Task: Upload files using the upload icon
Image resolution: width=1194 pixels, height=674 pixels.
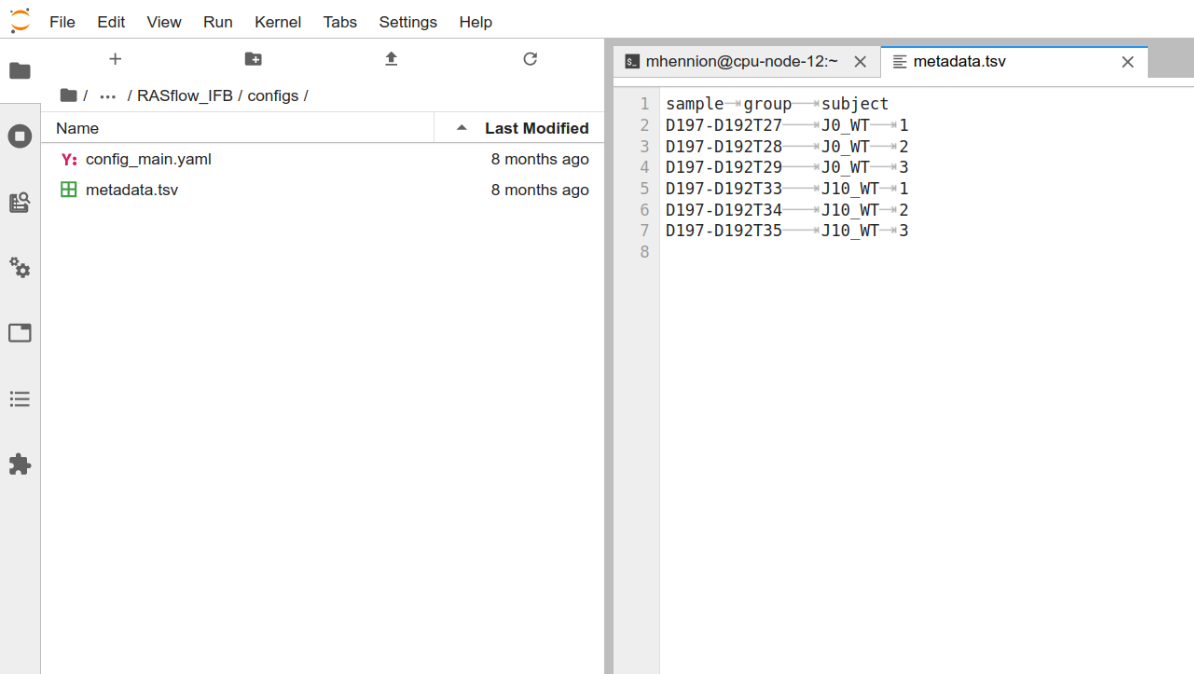Action: (391, 59)
